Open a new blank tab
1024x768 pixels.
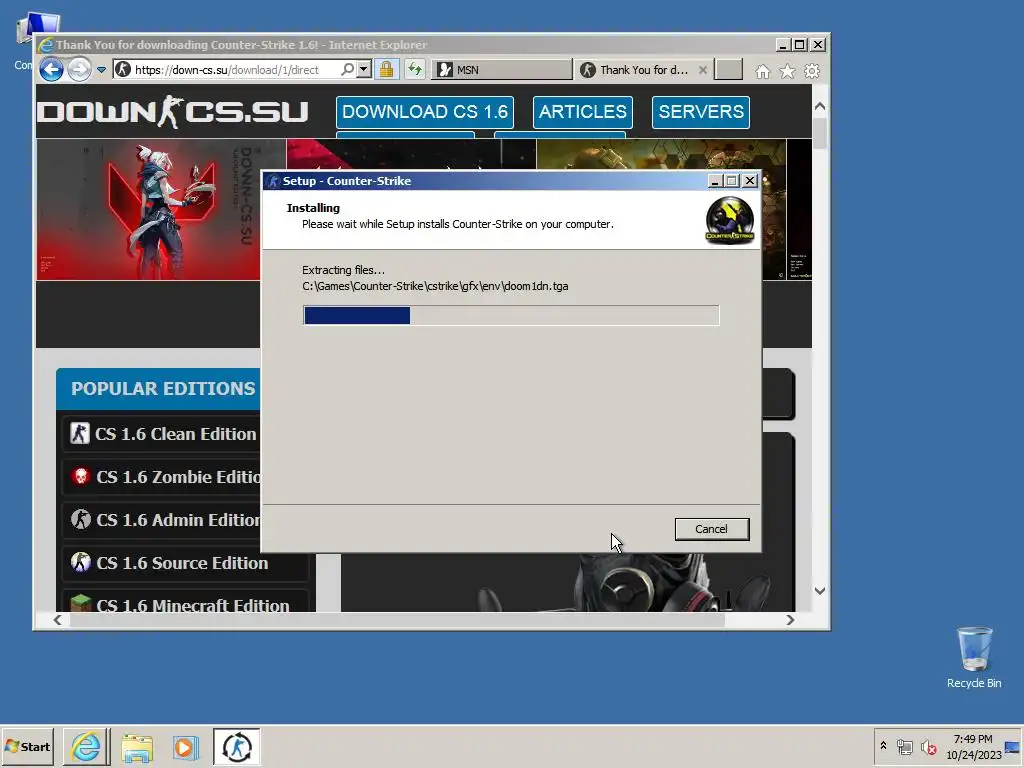coord(728,69)
